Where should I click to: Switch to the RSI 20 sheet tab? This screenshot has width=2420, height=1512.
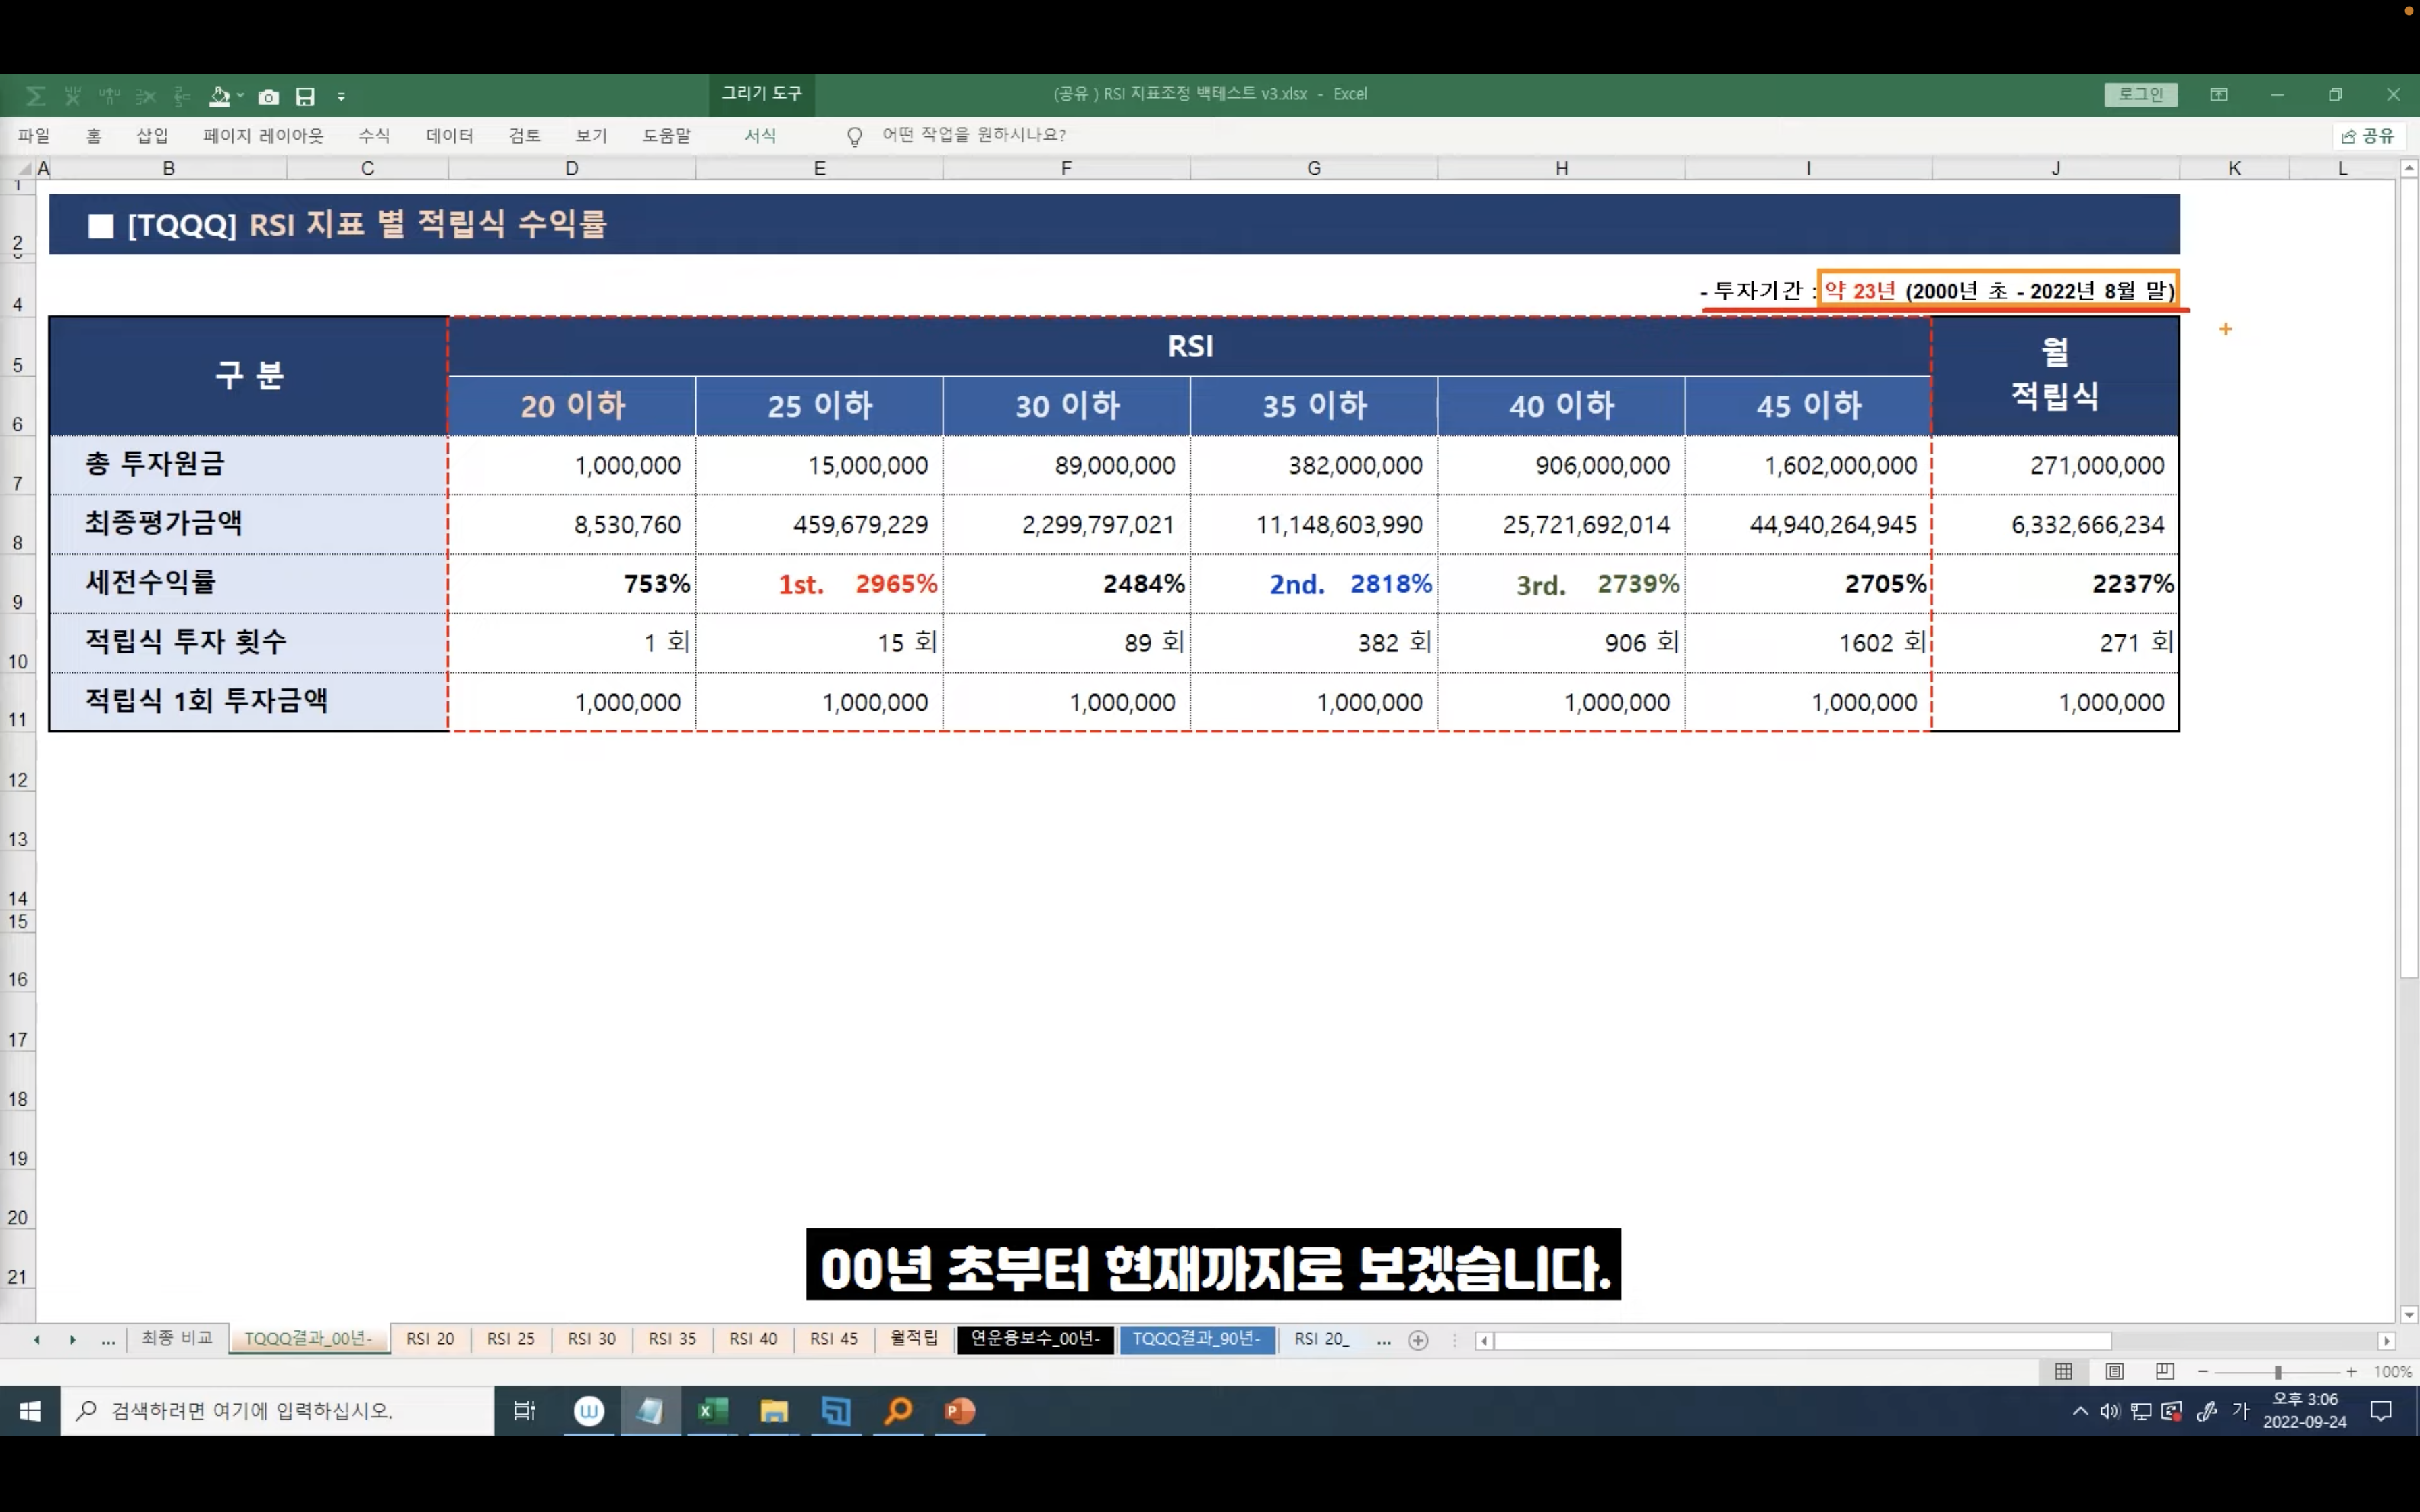(x=430, y=1339)
